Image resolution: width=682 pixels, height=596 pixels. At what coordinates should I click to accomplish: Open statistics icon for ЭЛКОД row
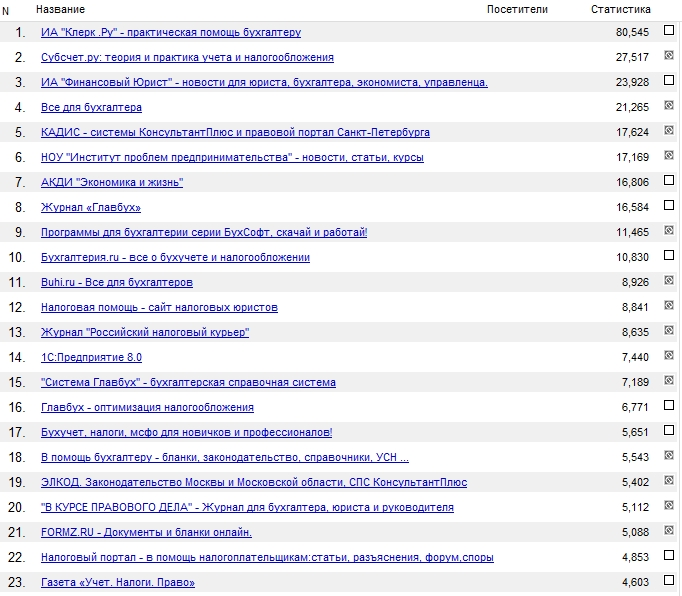[669, 480]
